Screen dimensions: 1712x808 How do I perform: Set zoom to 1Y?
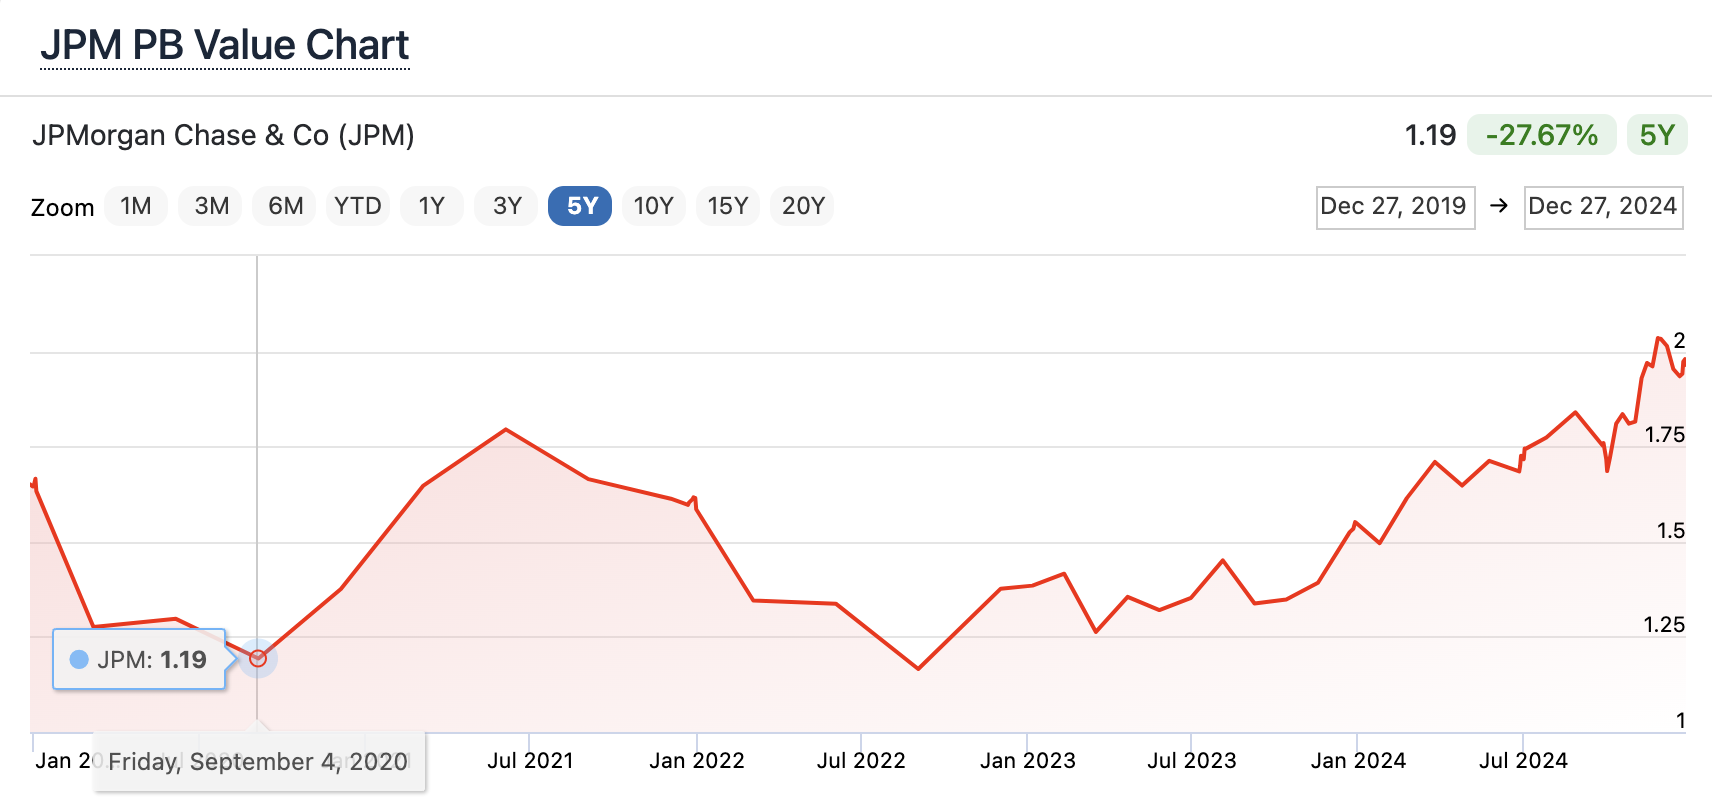coord(431,206)
